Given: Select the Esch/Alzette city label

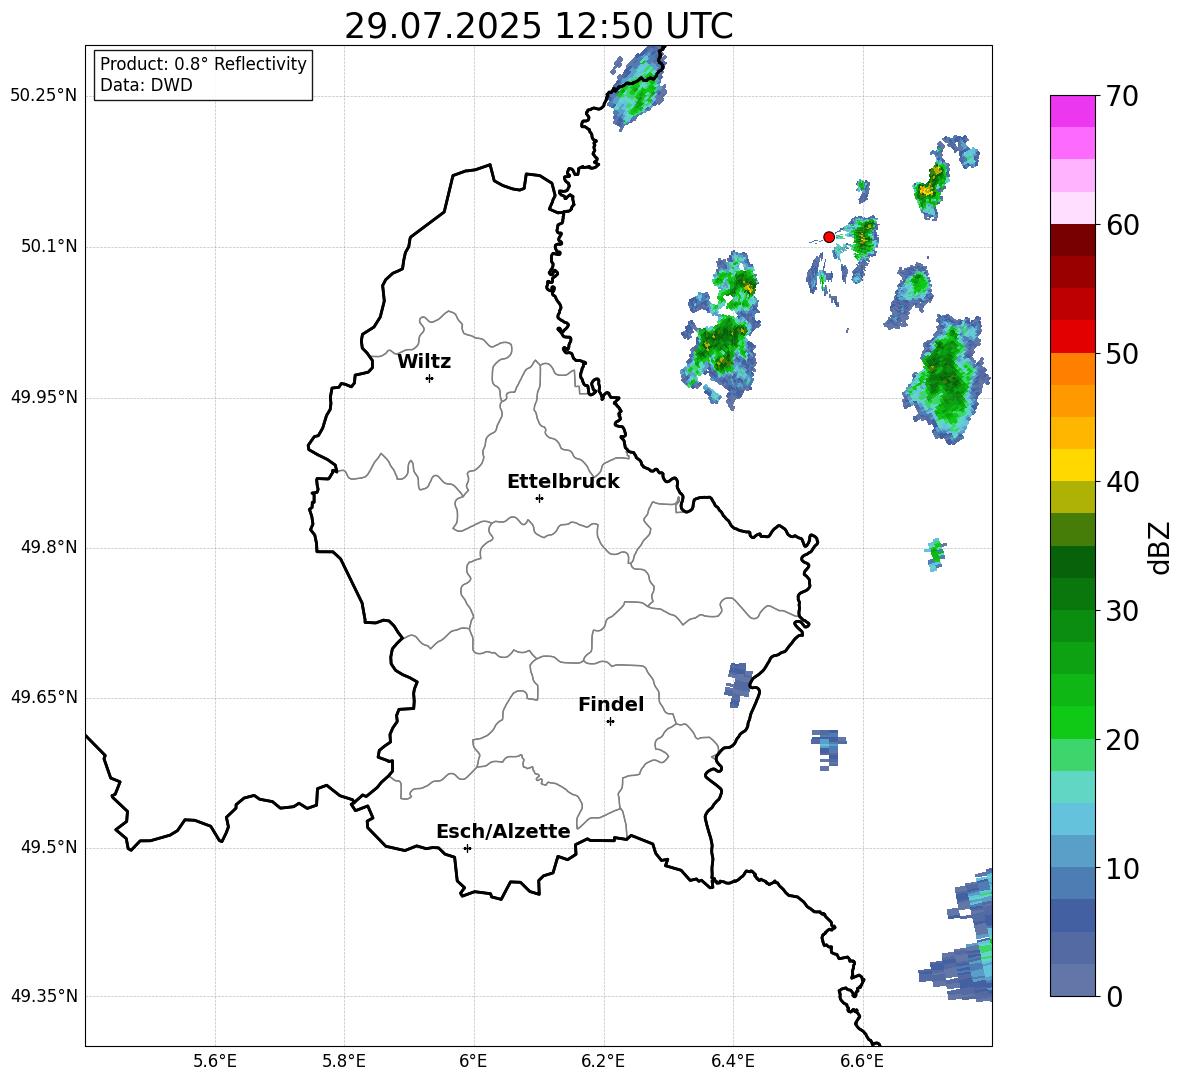Looking at the screenshot, I should 503,831.
